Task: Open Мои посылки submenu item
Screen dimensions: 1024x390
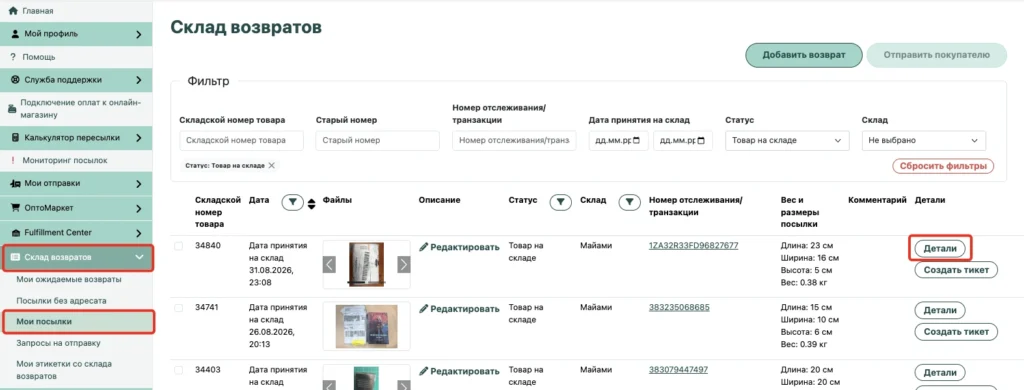Action: coord(44,321)
